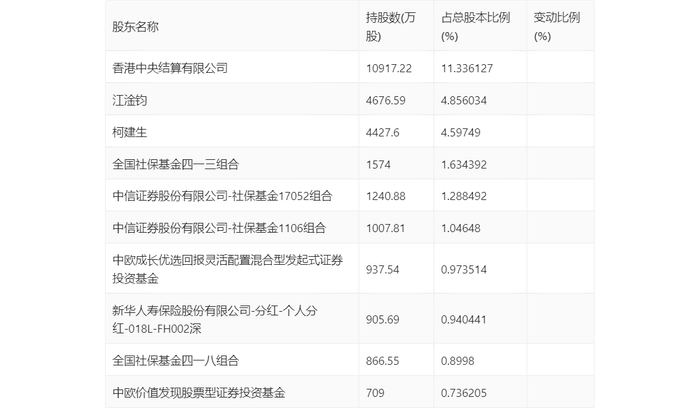Select 中欧价值发现股票型证券投资基金 name
Viewport: 700px width, 408px height.
coord(199,392)
